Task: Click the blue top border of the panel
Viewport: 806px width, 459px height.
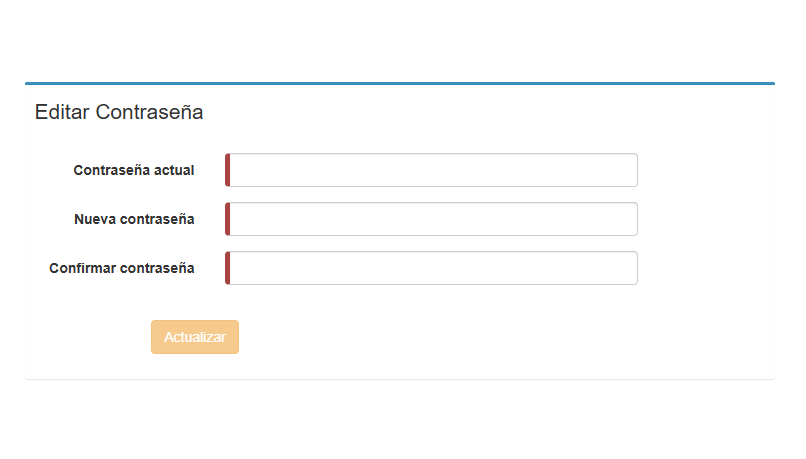Action: [400, 83]
